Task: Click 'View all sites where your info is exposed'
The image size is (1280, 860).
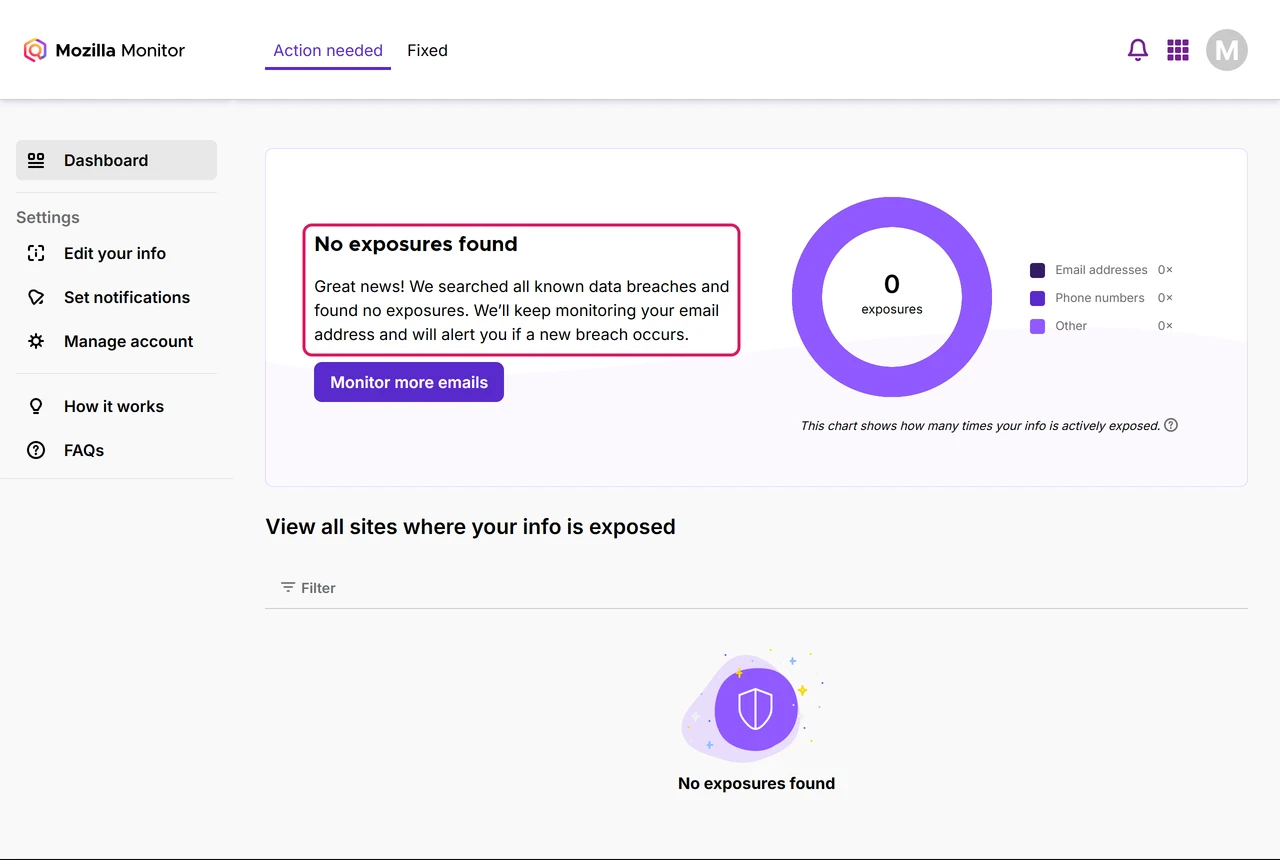Action: point(470,527)
